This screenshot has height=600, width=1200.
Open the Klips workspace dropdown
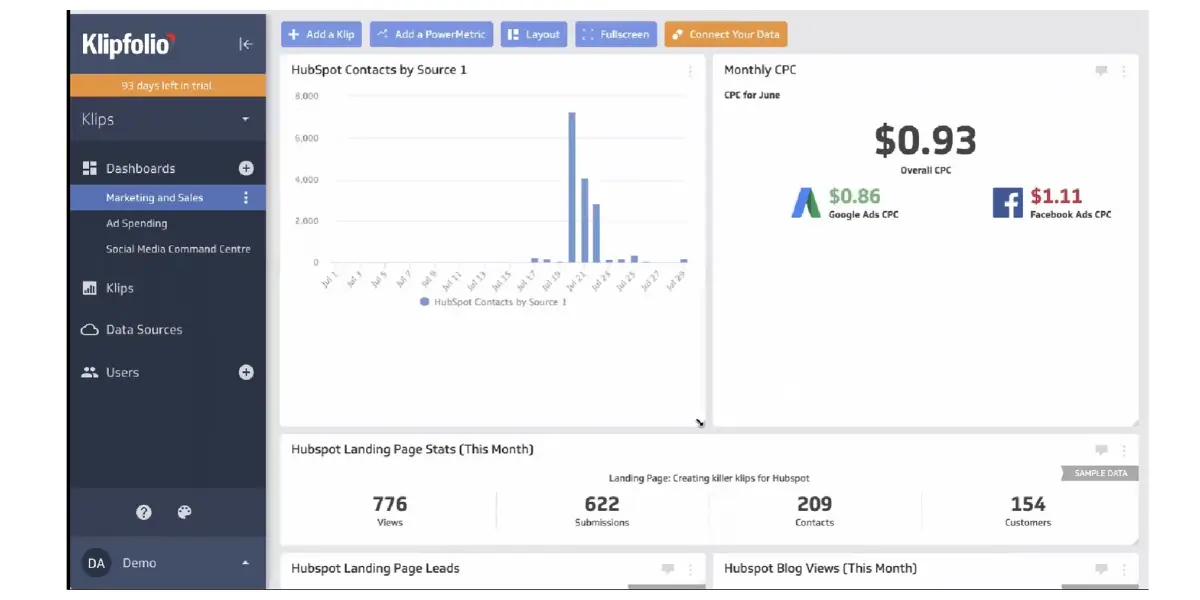click(168, 119)
